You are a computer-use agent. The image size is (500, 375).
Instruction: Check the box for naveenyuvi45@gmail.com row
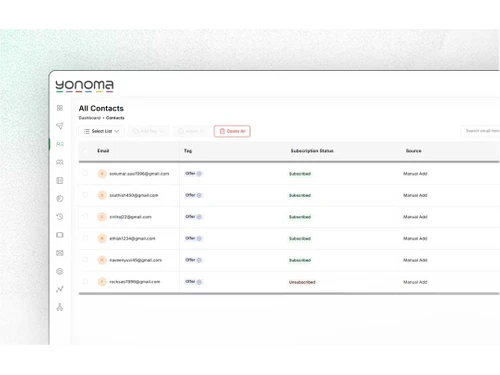(85, 260)
